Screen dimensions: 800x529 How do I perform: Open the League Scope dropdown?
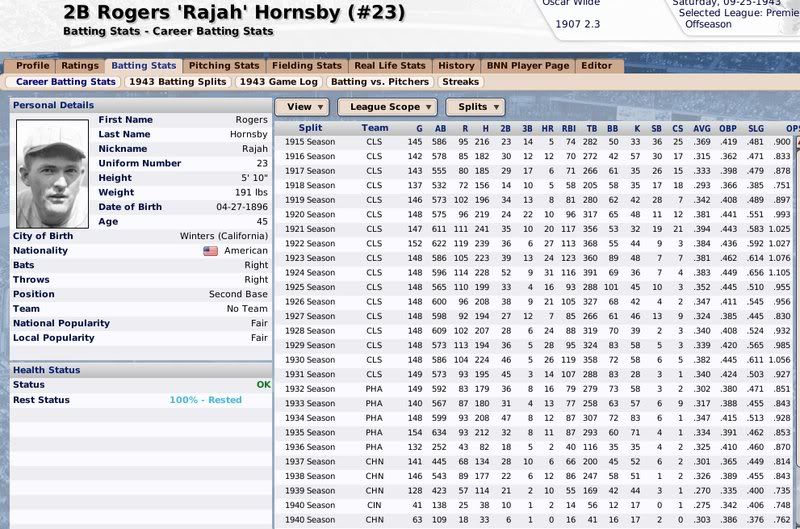387,106
